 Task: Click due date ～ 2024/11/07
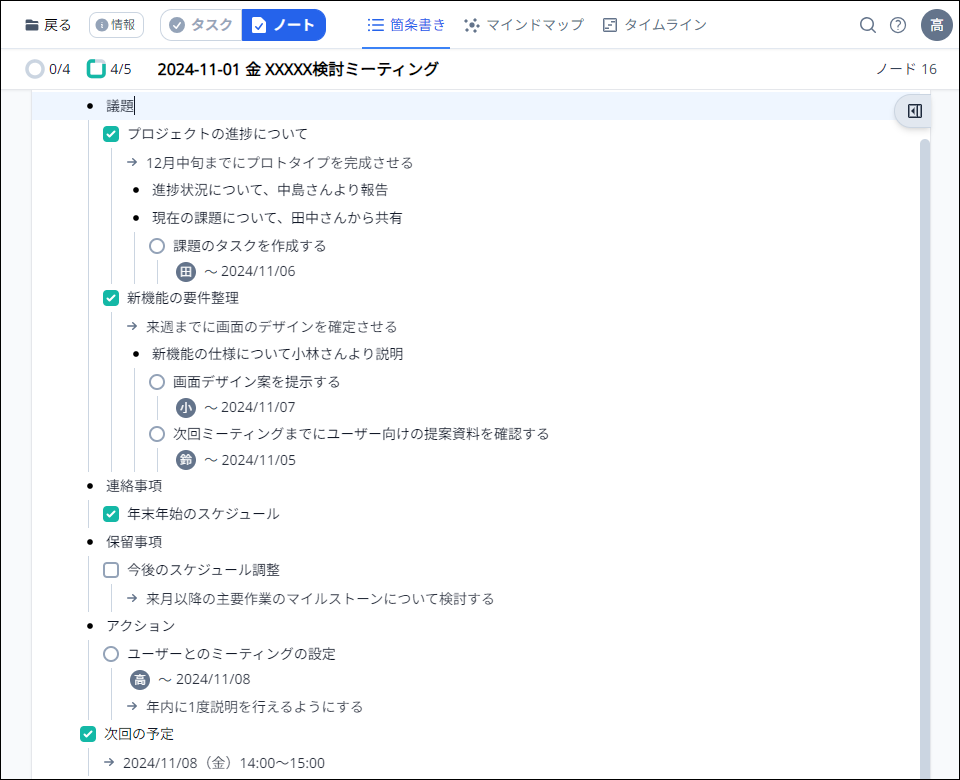point(250,407)
